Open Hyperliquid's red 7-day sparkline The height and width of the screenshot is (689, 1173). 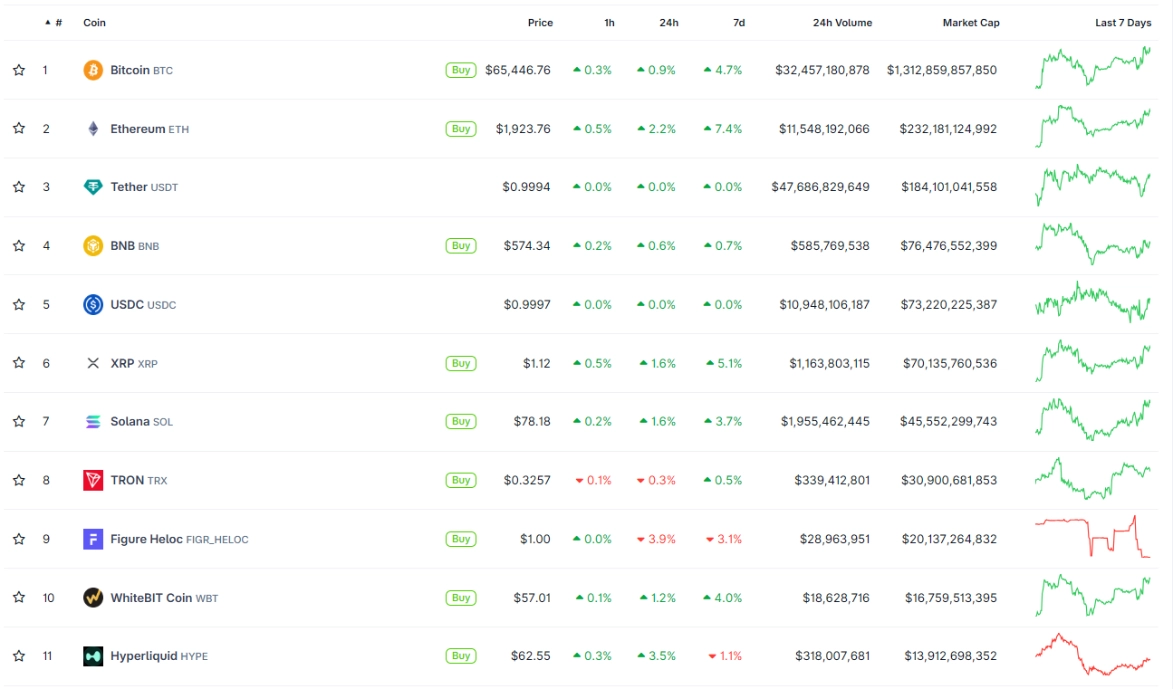click(1093, 655)
